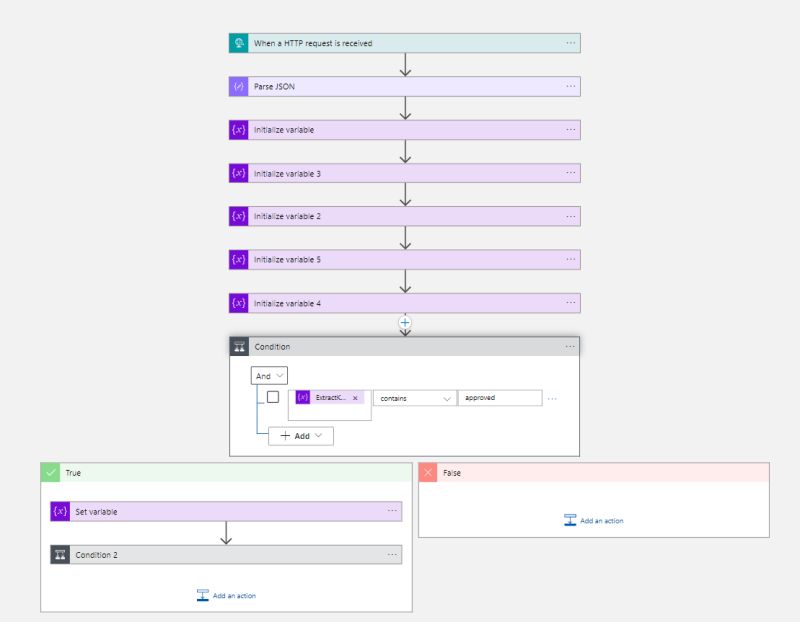Expand the Parse JSON step
Image resolution: width=800 pixels, height=622 pixels.
click(x=405, y=87)
